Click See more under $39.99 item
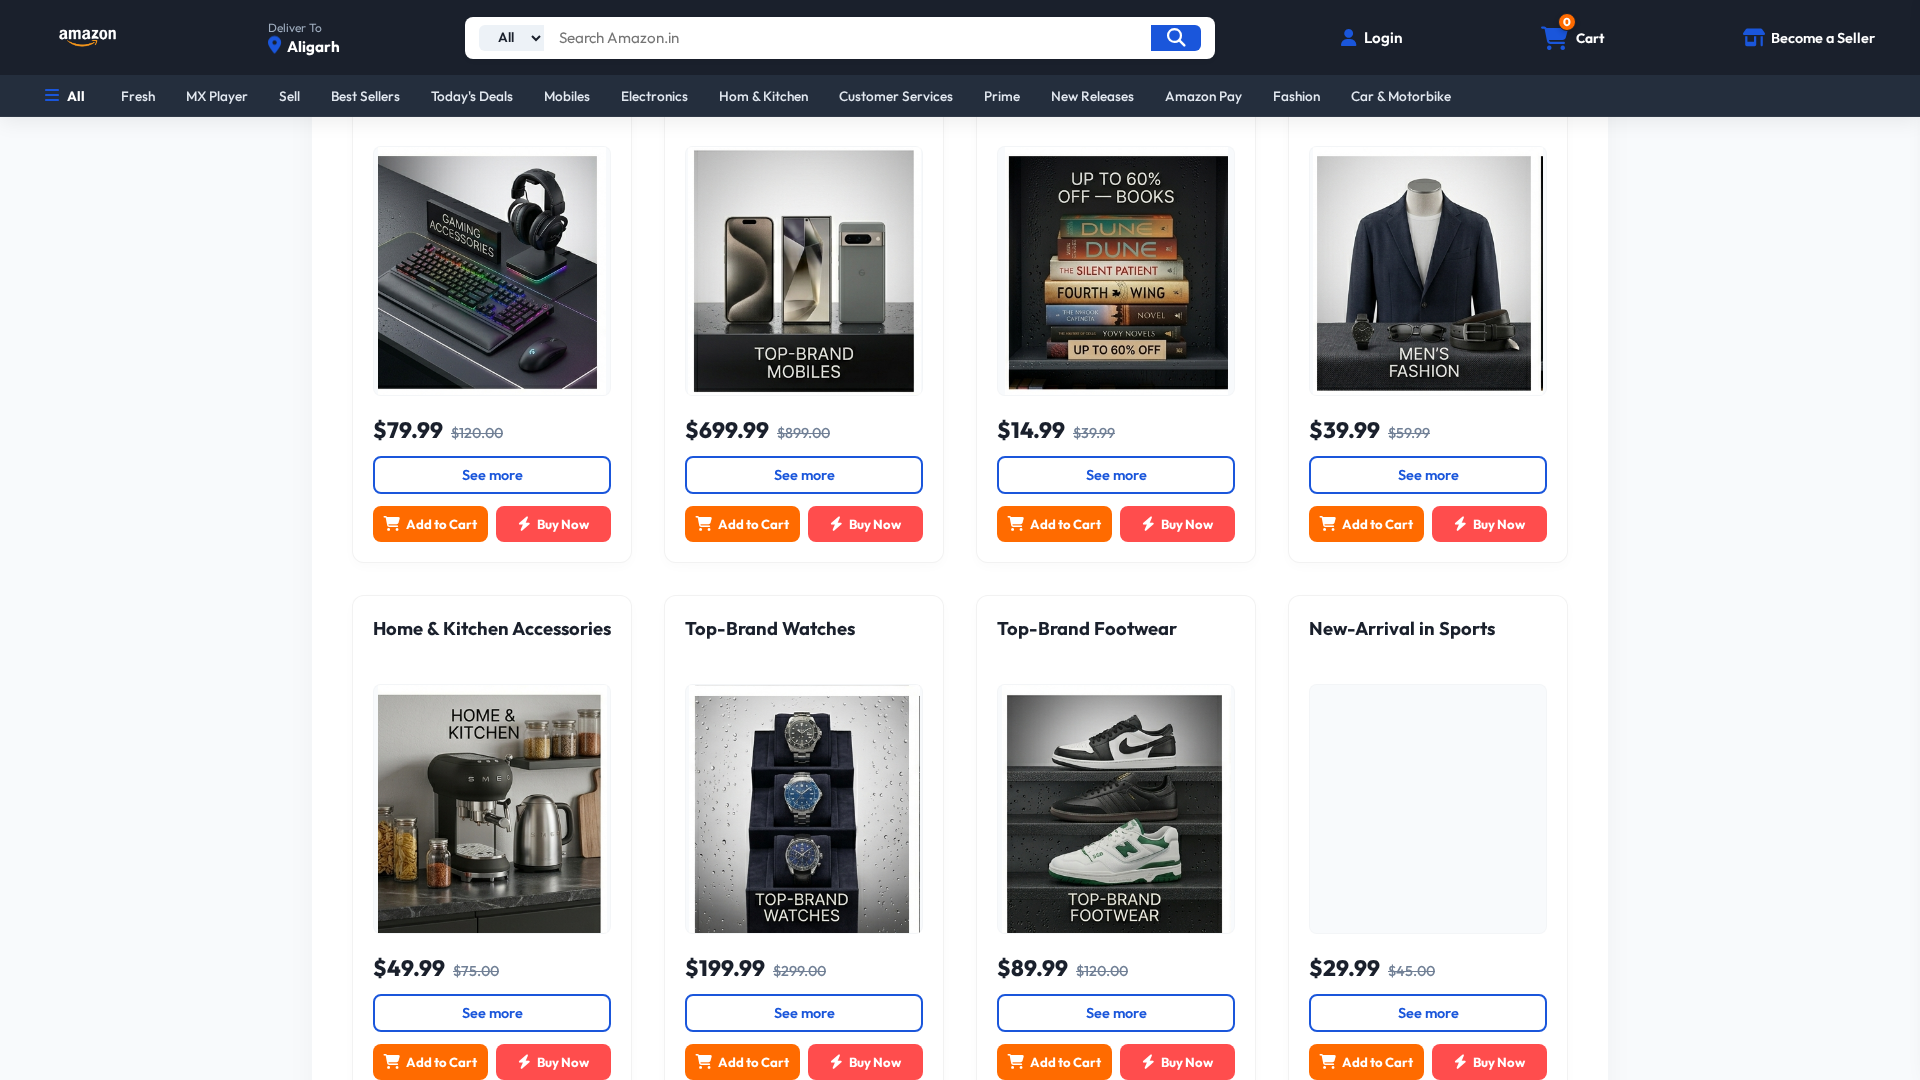This screenshot has width=1920, height=1080. pos(1428,475)
